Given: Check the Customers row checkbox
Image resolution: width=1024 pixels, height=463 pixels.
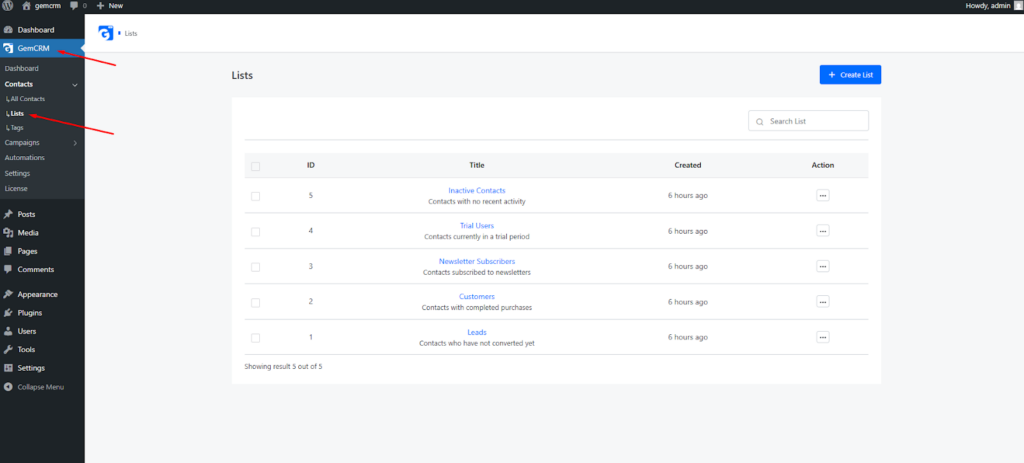Looking at the screenshot, I should [255, 302].
